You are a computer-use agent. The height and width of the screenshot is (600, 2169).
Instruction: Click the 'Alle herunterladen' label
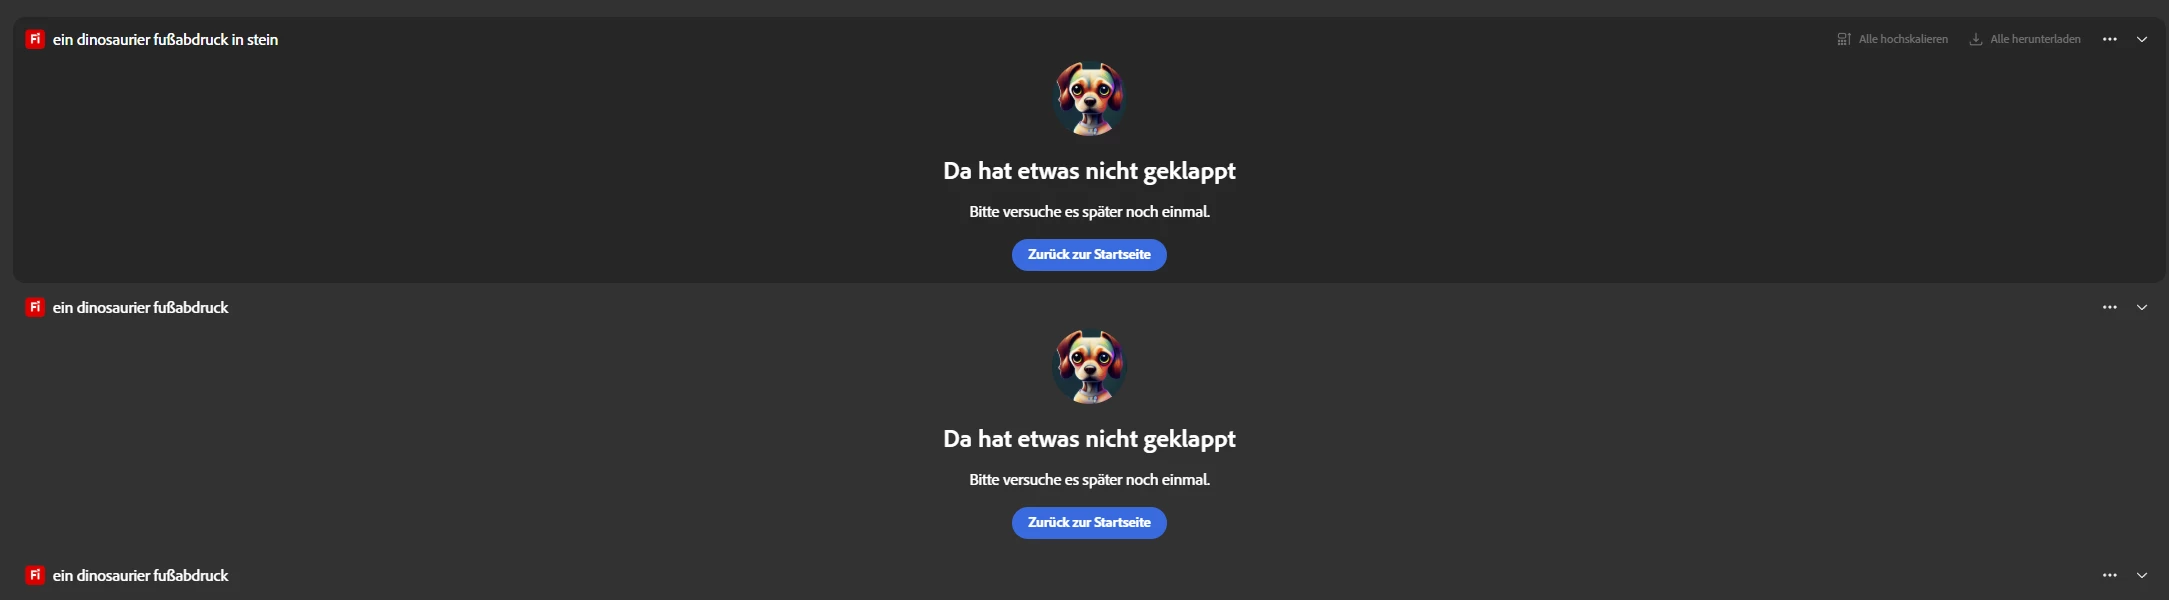tap(2035, 39)
